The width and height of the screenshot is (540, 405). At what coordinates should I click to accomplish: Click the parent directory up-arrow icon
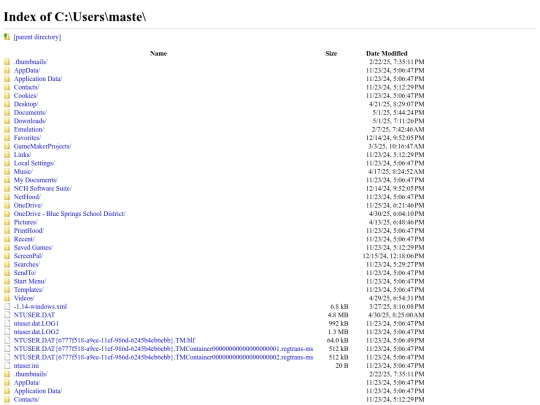[x=7, y=37]
